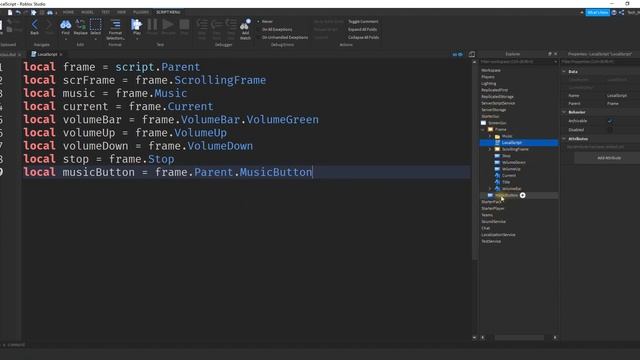Select ReplicatedStorage in the Explorer
The width and height of the screenshot is (640, 360).
(497, 97)
